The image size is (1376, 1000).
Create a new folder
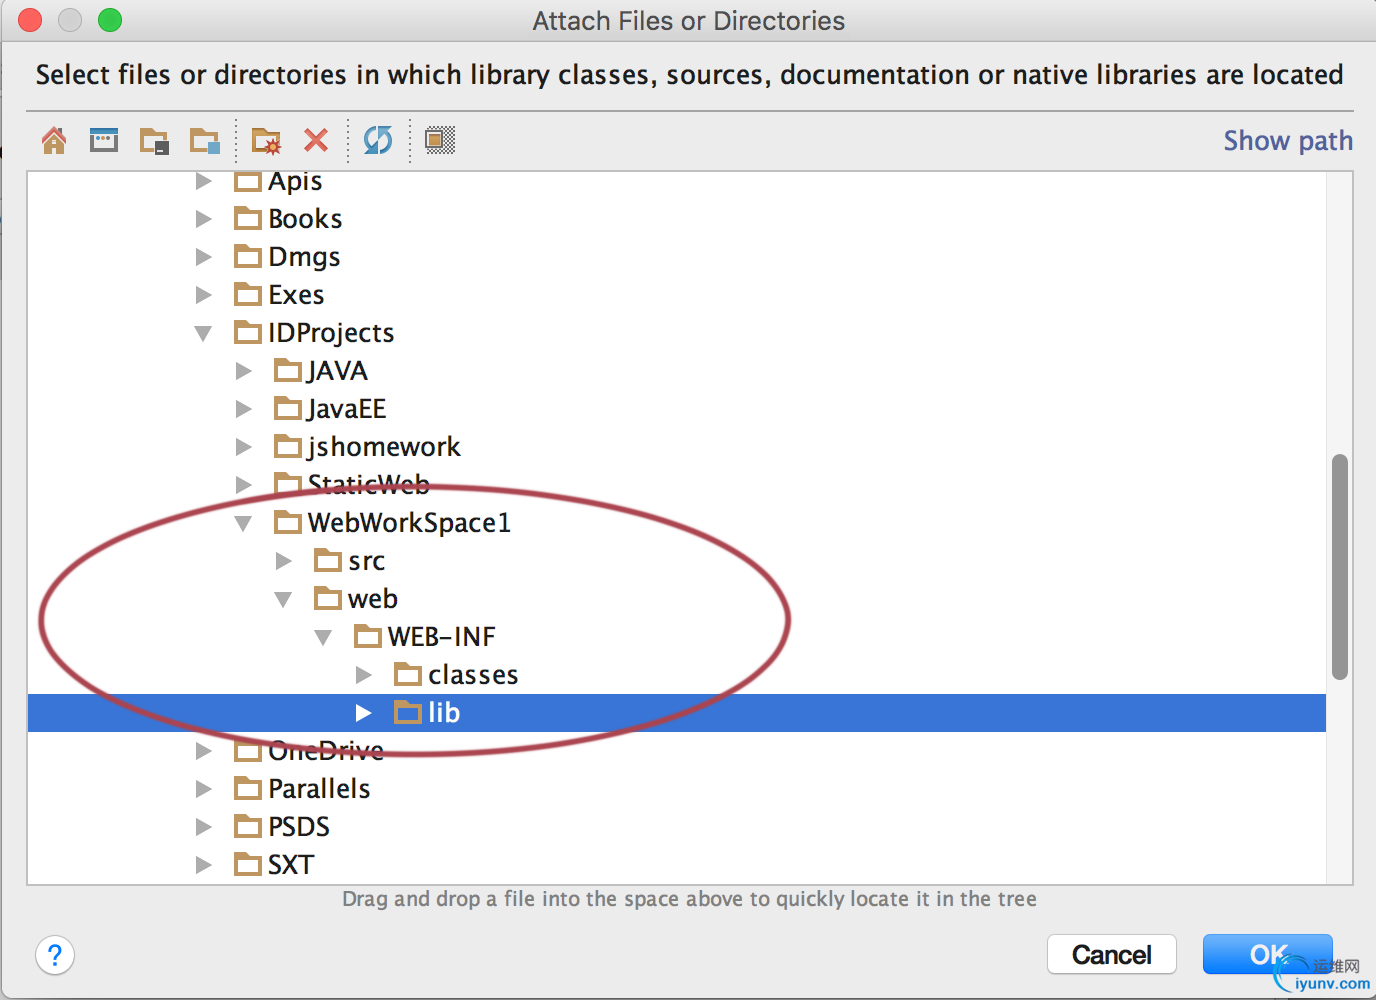266,140
